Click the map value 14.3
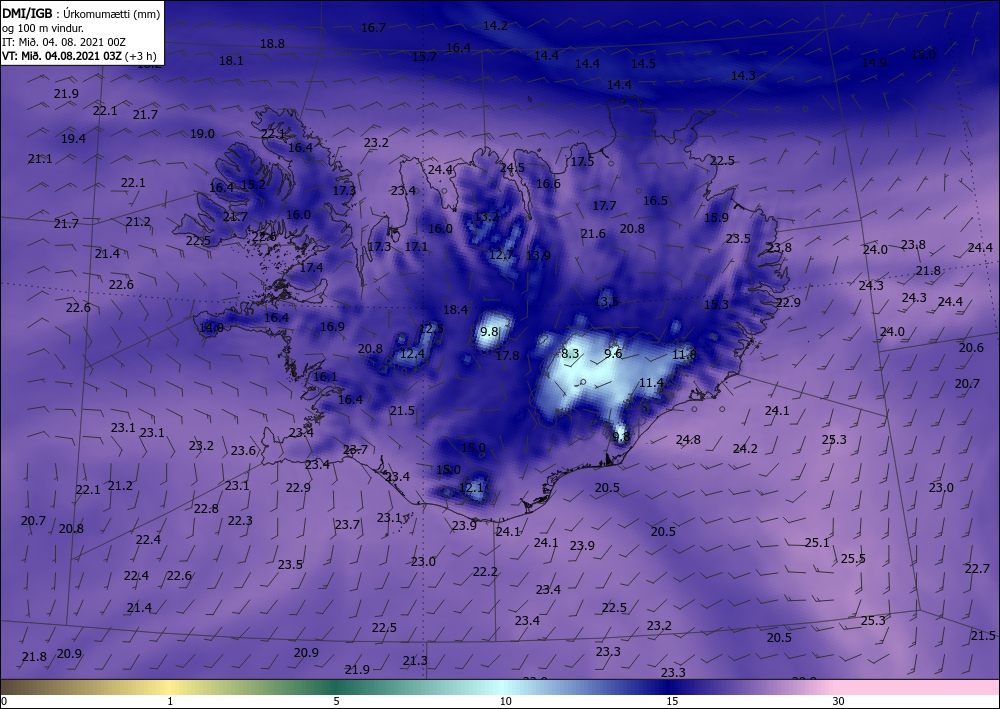This screenshot has width=1000, height=709. 743,75
